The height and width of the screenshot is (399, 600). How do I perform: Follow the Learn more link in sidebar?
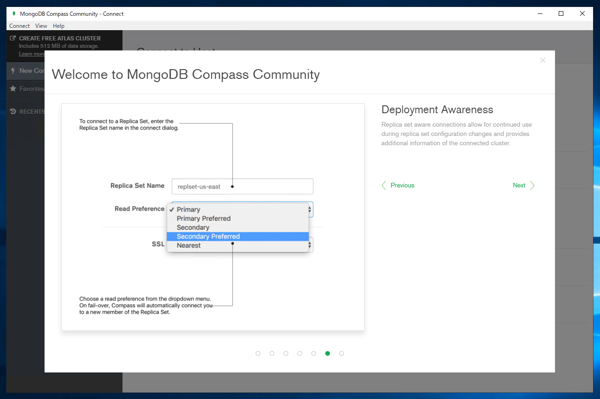point(31,54)
